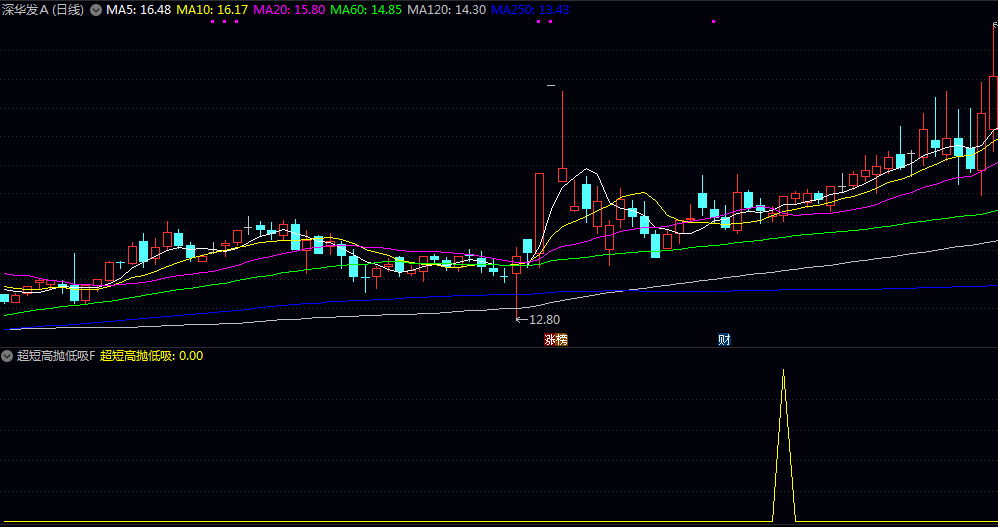
Task: Select the magenta MA20: 15.80 label
Action: tap(289, 10)
